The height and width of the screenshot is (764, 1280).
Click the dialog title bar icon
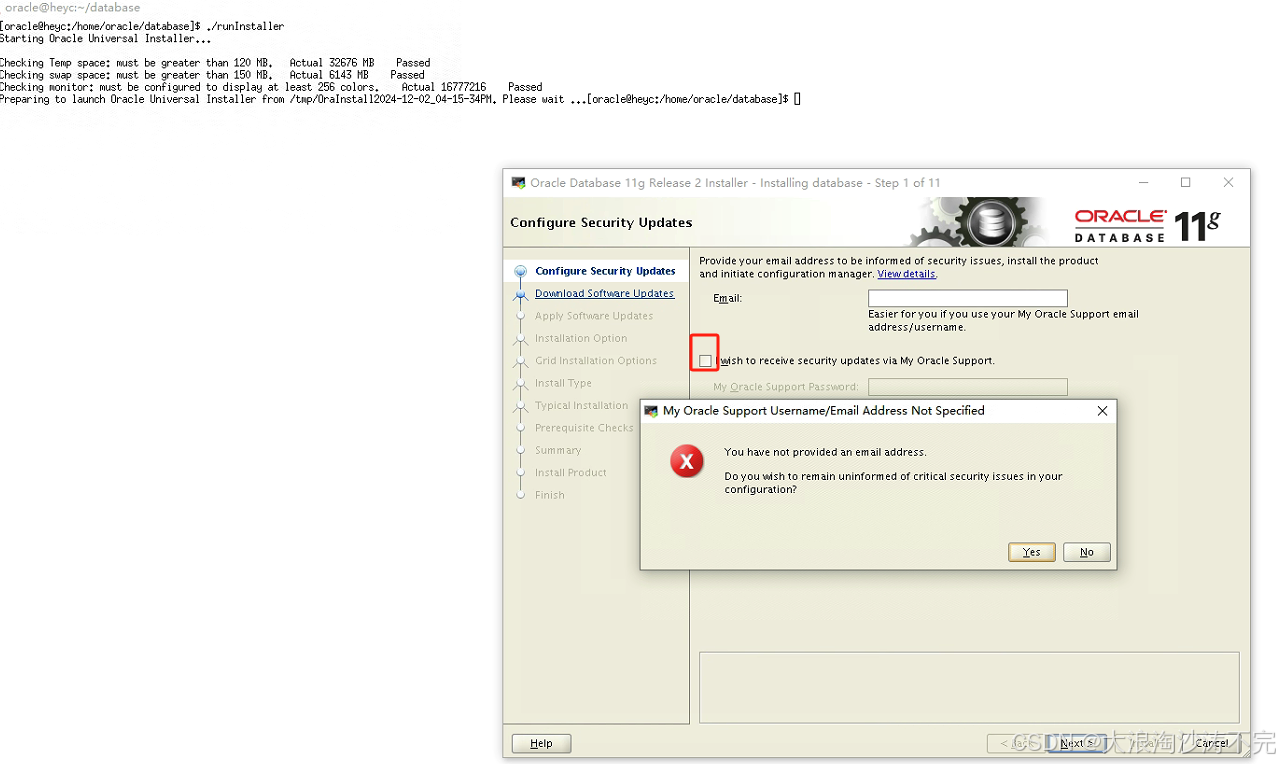[x=651, y=411]
